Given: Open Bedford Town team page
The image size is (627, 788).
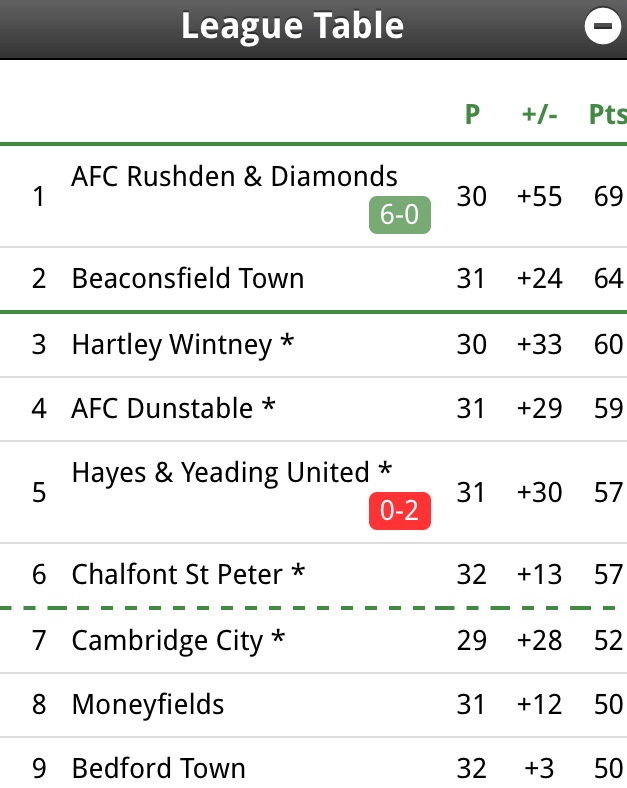Looking at the screenshot, I should point(158,768).
